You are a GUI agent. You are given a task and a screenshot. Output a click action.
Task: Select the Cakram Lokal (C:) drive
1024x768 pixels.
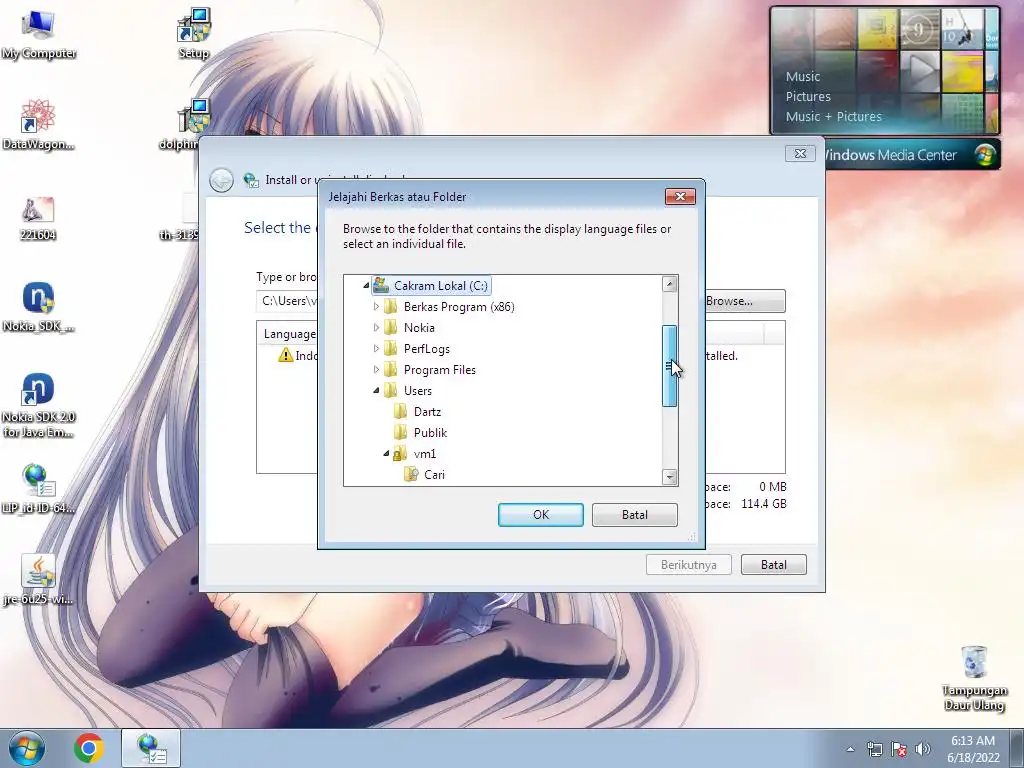pyautogui.click(x=431, y=285)
